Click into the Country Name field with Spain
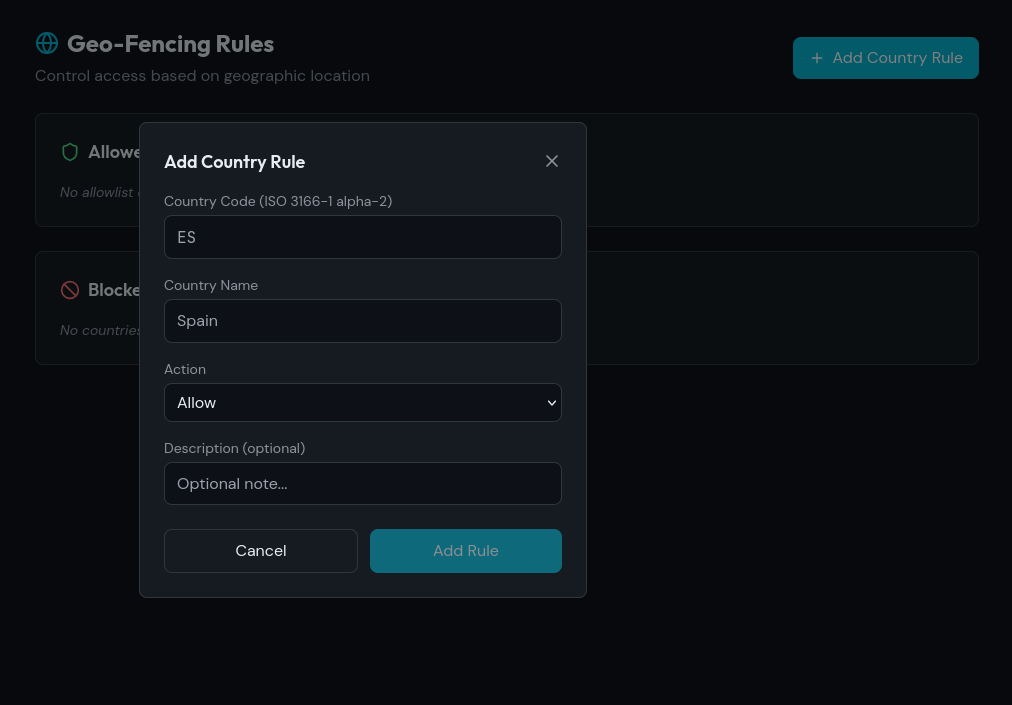 pos(362,321)
